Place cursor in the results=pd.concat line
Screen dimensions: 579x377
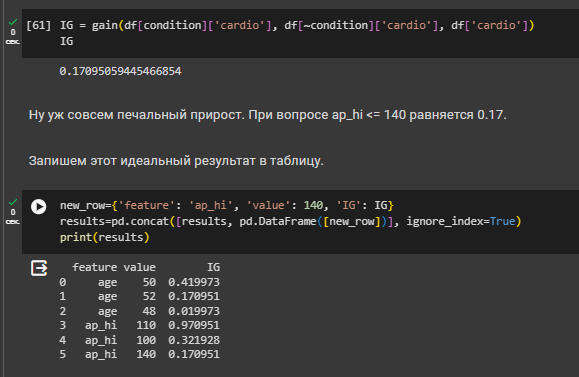coord(290,221)
